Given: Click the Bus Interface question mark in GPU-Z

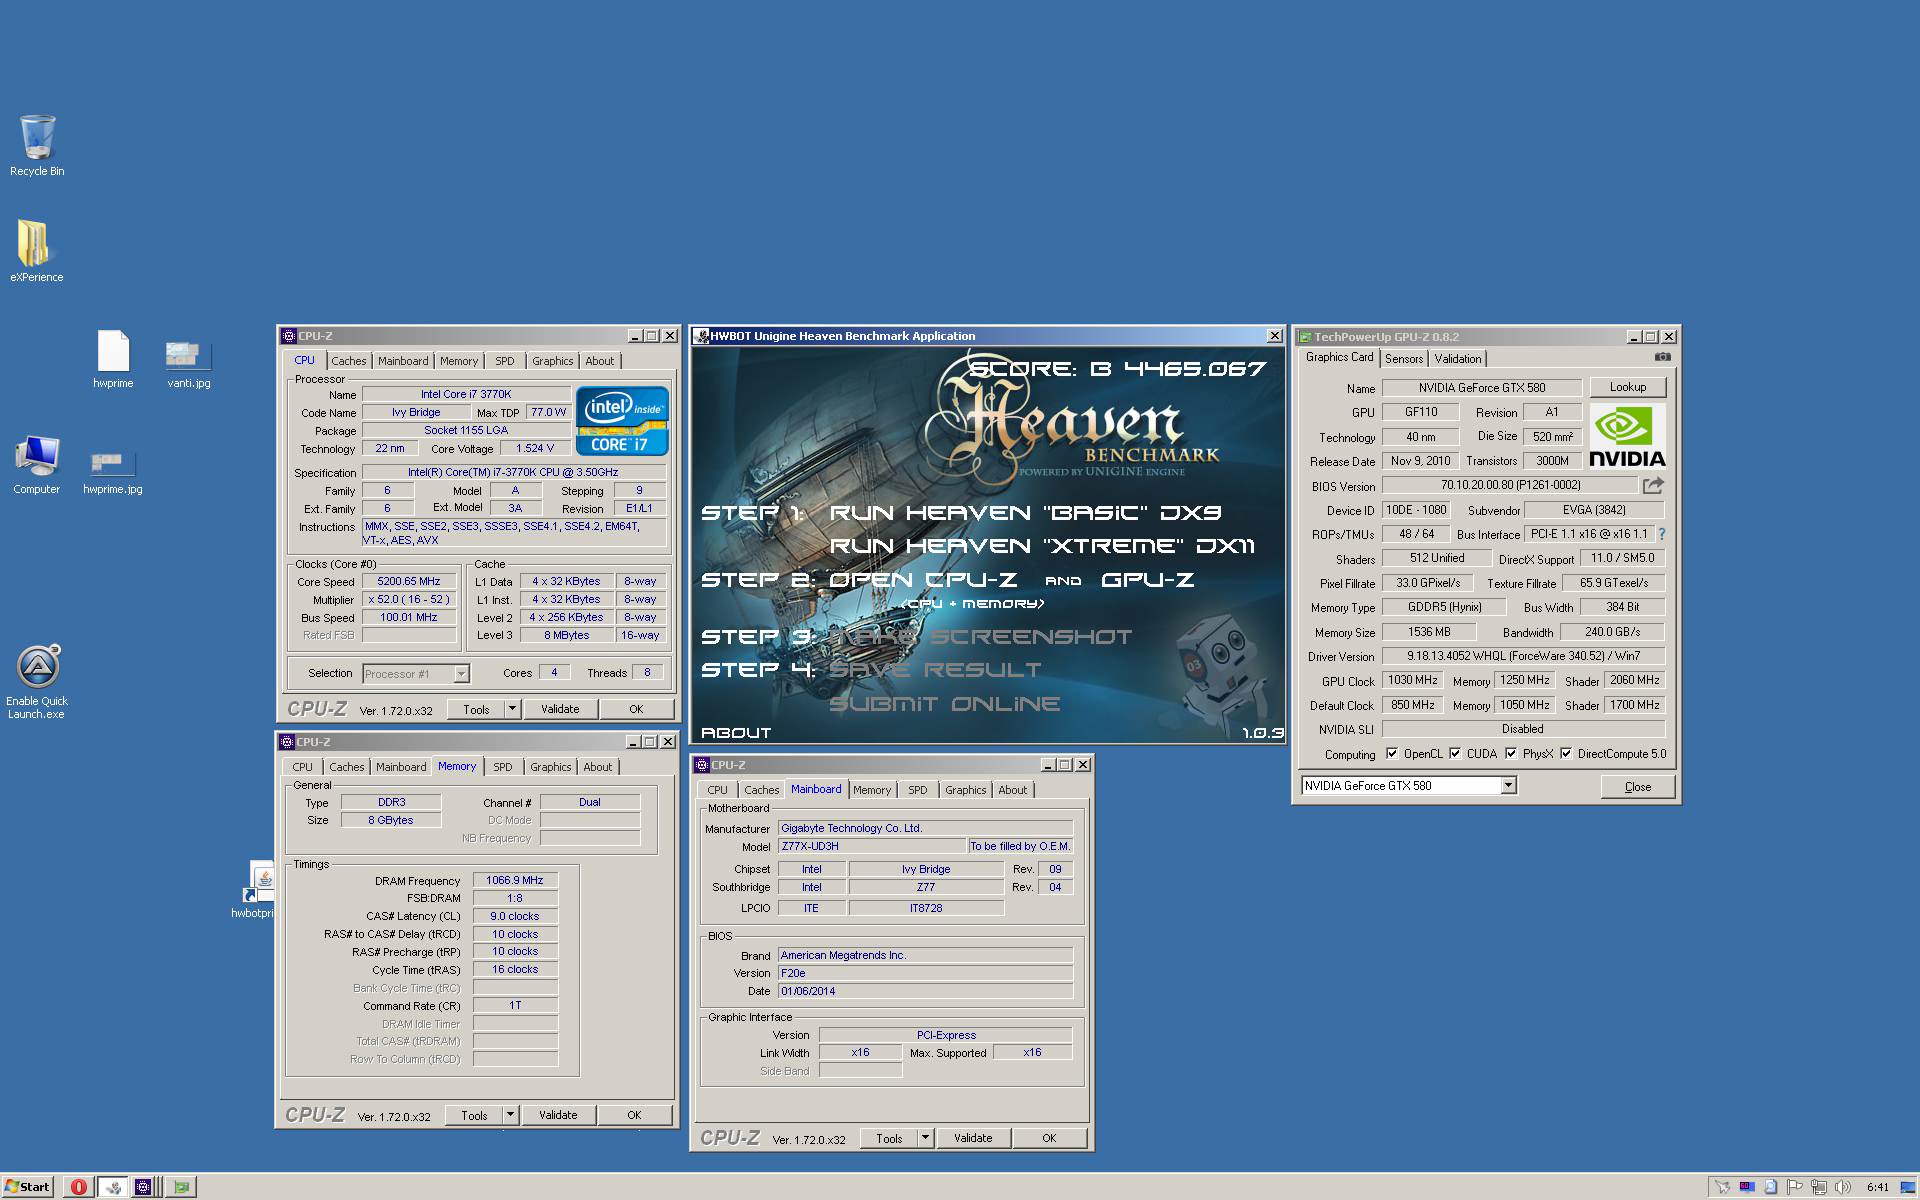Looking at the screenshot, I should tap(1662, 534).
